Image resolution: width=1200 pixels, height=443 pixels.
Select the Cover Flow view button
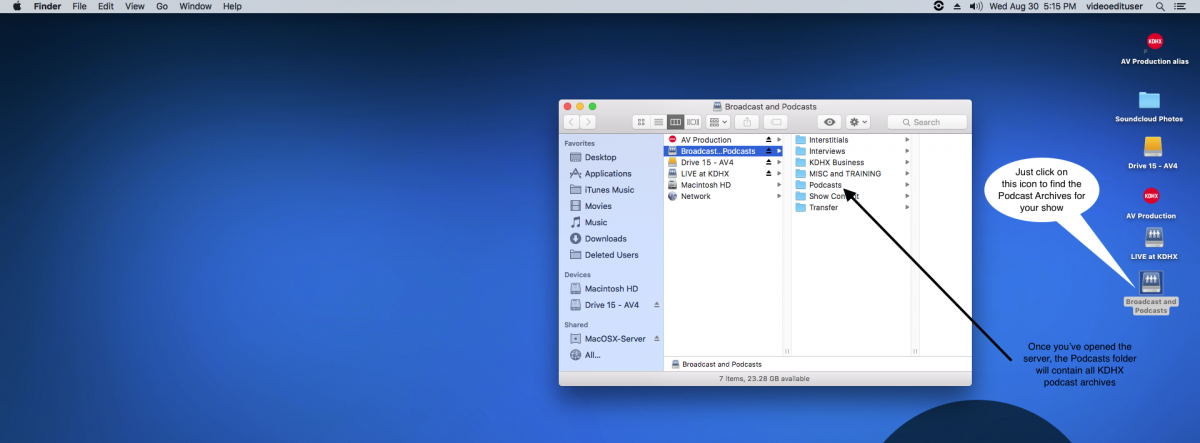pos(693,122)
